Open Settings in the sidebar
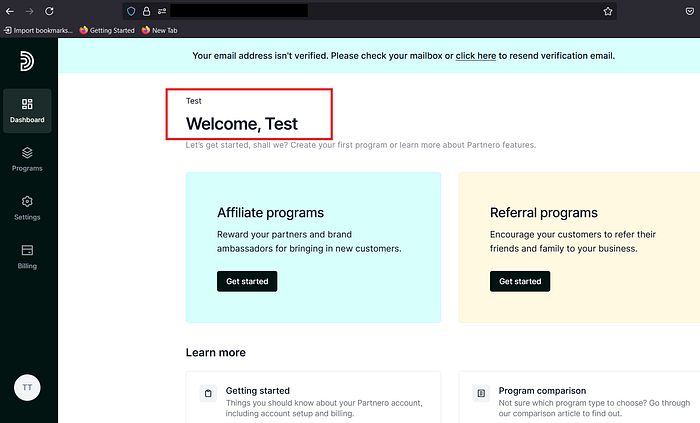 (x=27, y=208)
